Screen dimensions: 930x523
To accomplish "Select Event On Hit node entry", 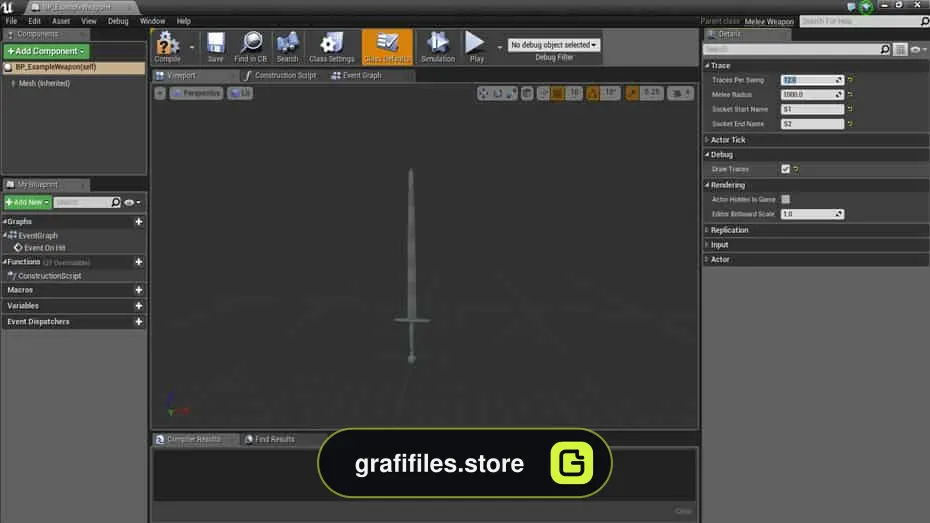I will click(x=44, y=248).
